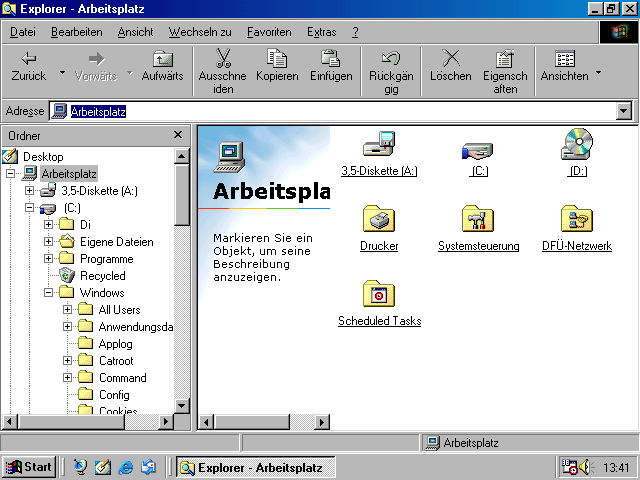Go back with the Zurück button
This screenshot has height=480, width=640.
(29, 66)
